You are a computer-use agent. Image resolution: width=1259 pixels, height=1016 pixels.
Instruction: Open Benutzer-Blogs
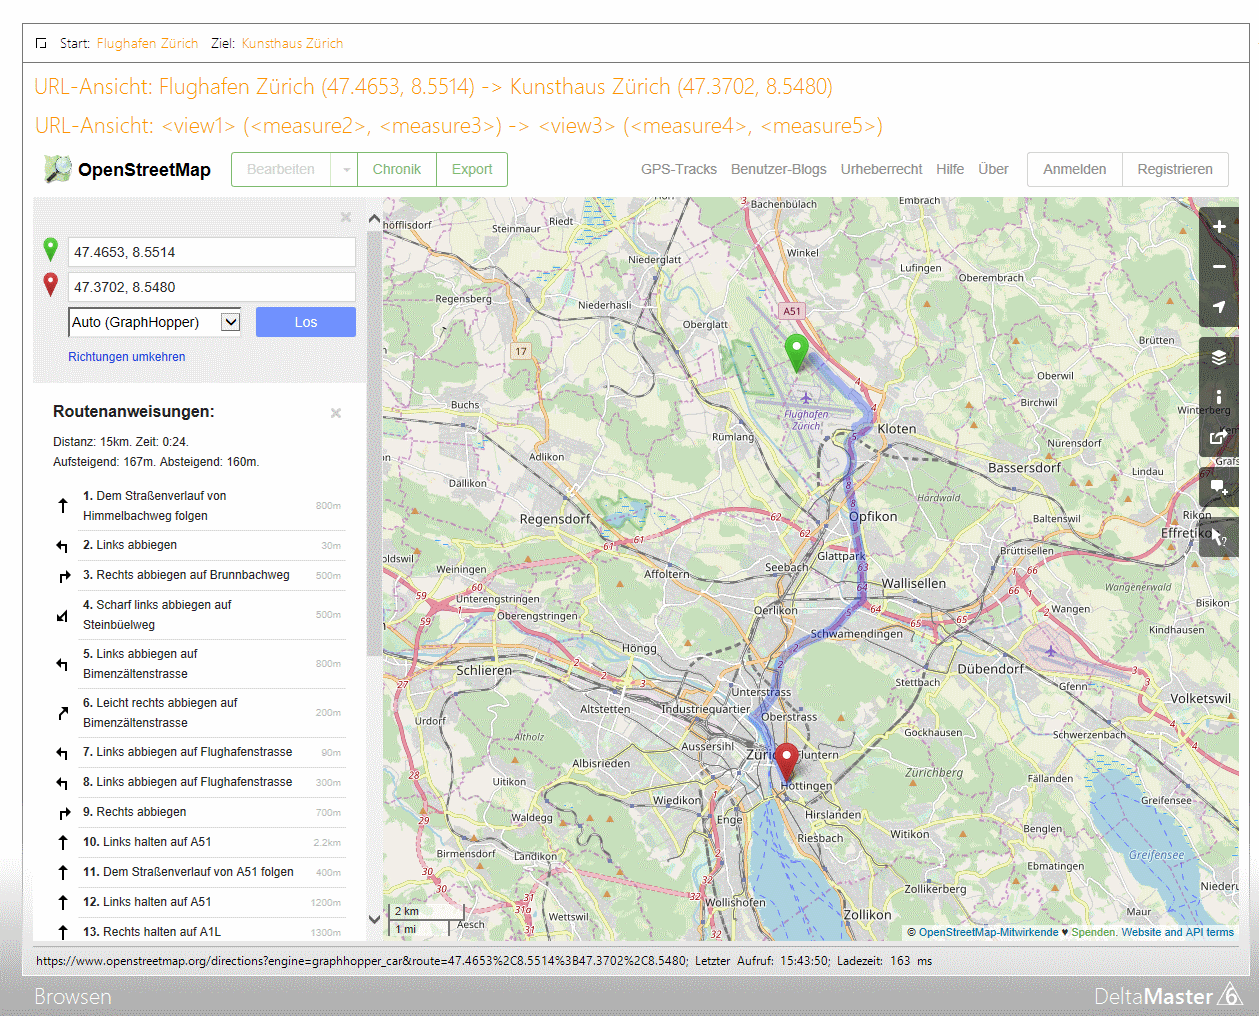pos(779,170)
